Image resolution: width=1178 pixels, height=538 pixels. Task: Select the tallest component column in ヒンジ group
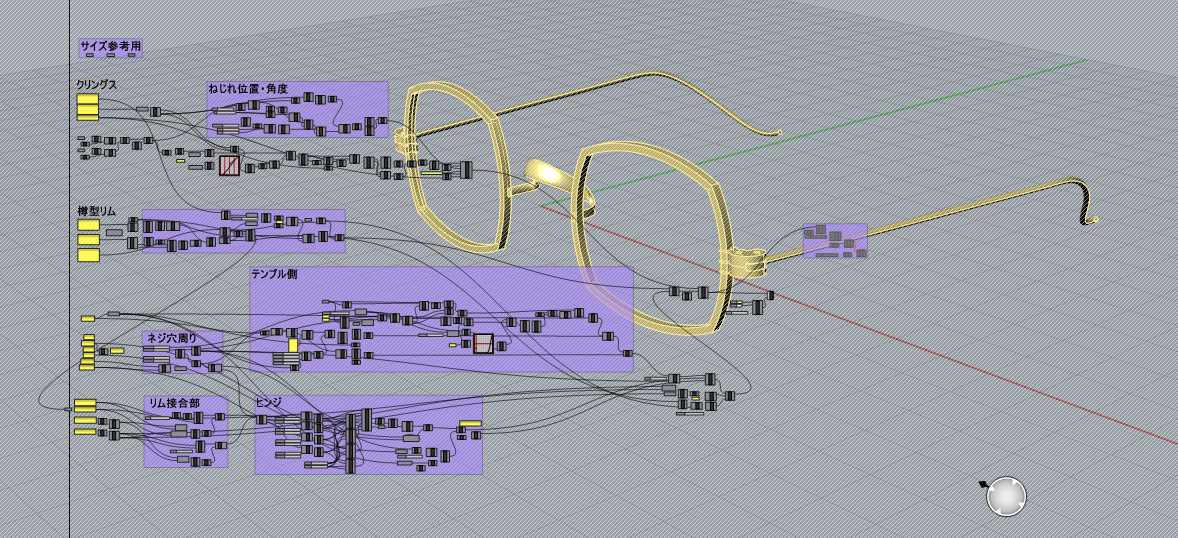[350, 443]
